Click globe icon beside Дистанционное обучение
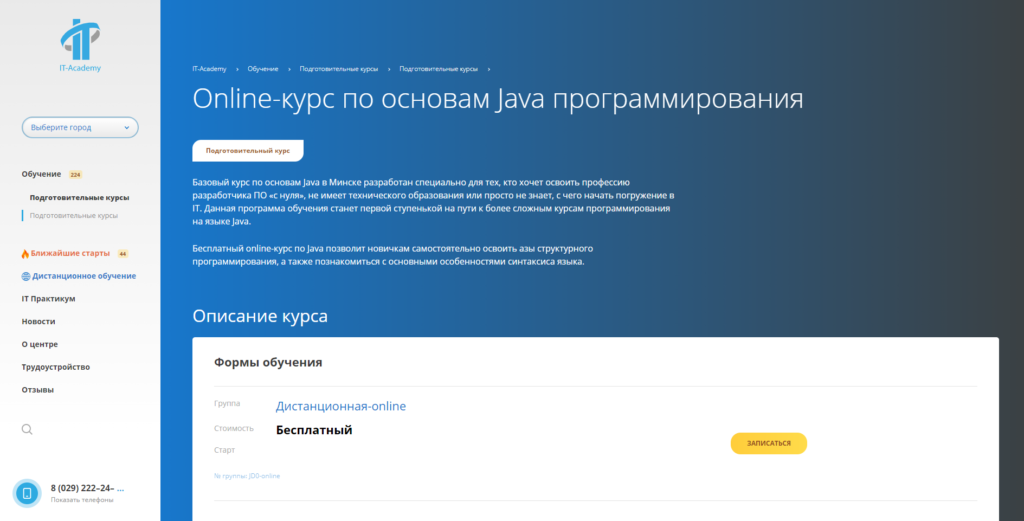This screenshot has height=521, width=1024. (x=25, y=276)
